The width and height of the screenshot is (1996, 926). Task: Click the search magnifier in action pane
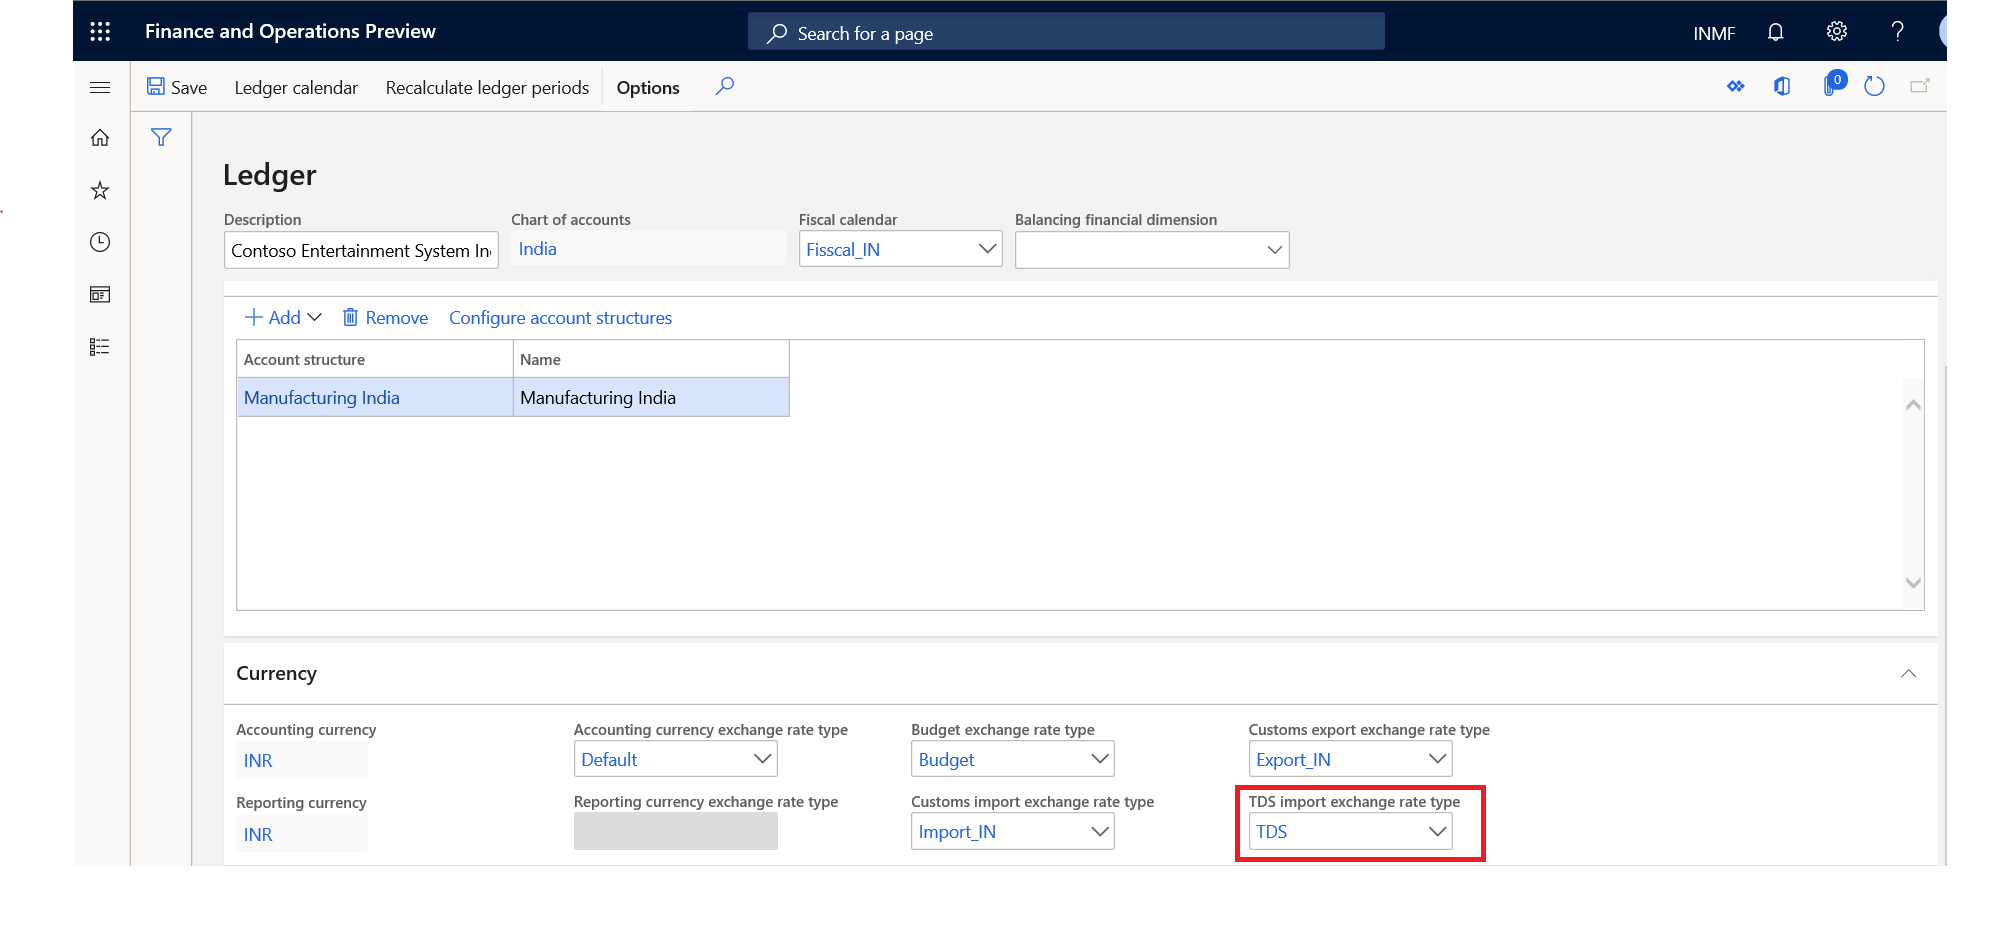[725, 87]
